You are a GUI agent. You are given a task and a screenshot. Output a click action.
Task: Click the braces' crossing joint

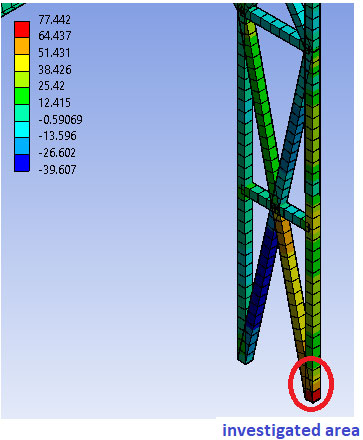click(275, 208)
